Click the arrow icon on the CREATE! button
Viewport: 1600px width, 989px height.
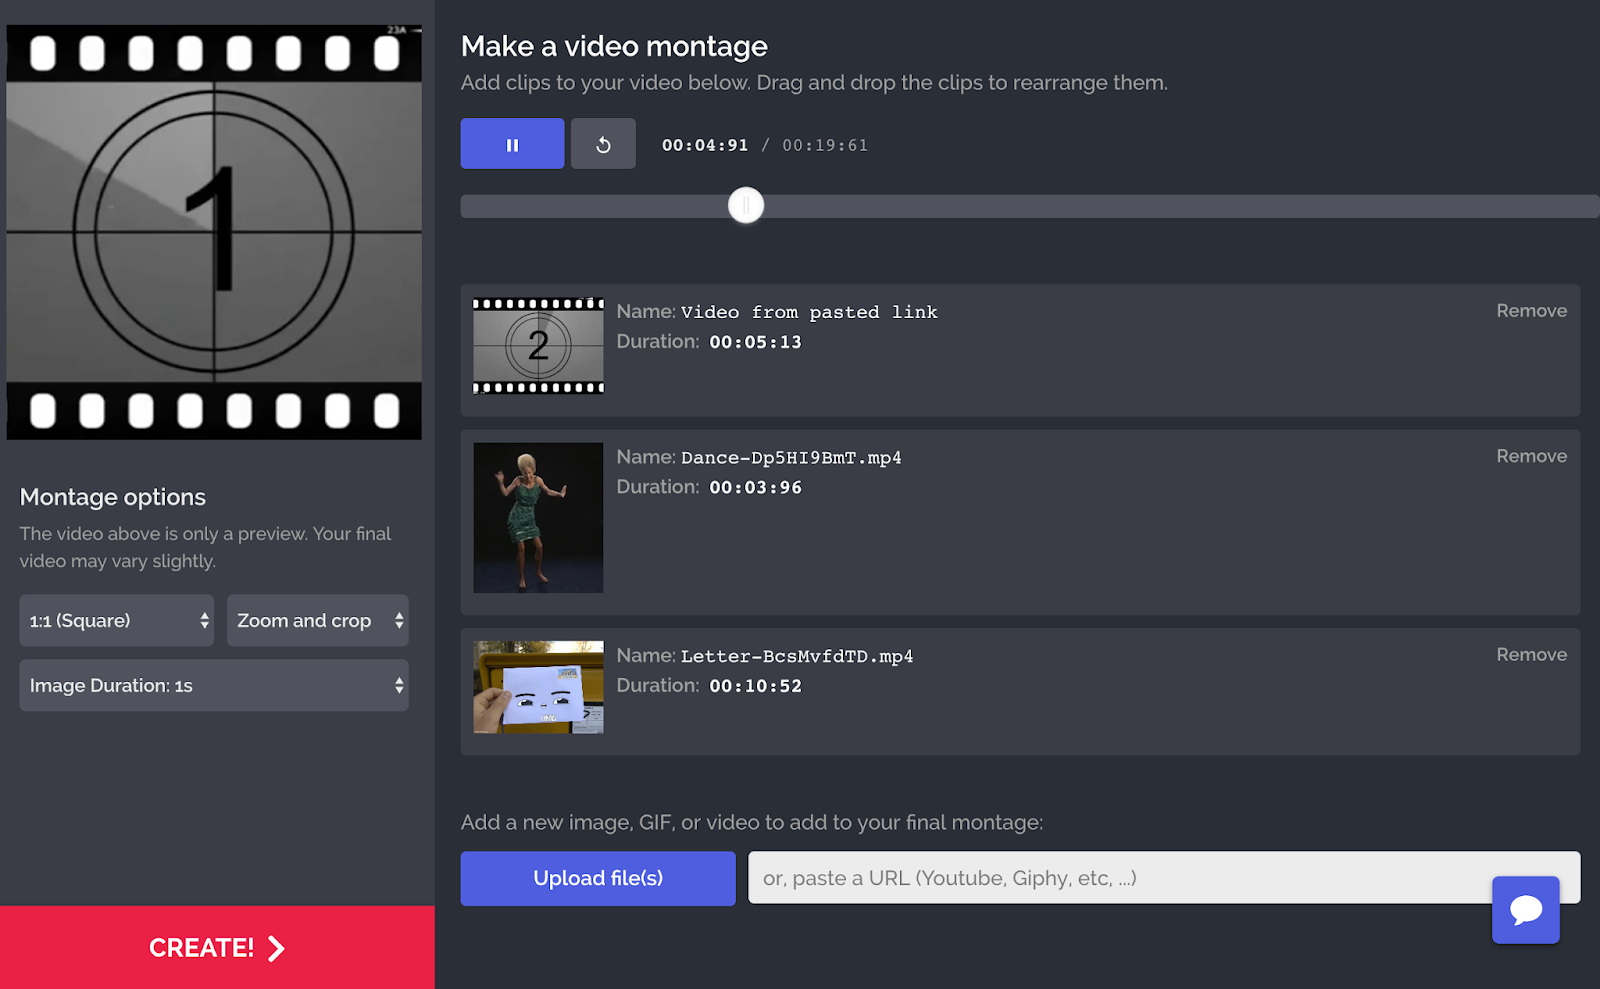click(277, 948)
